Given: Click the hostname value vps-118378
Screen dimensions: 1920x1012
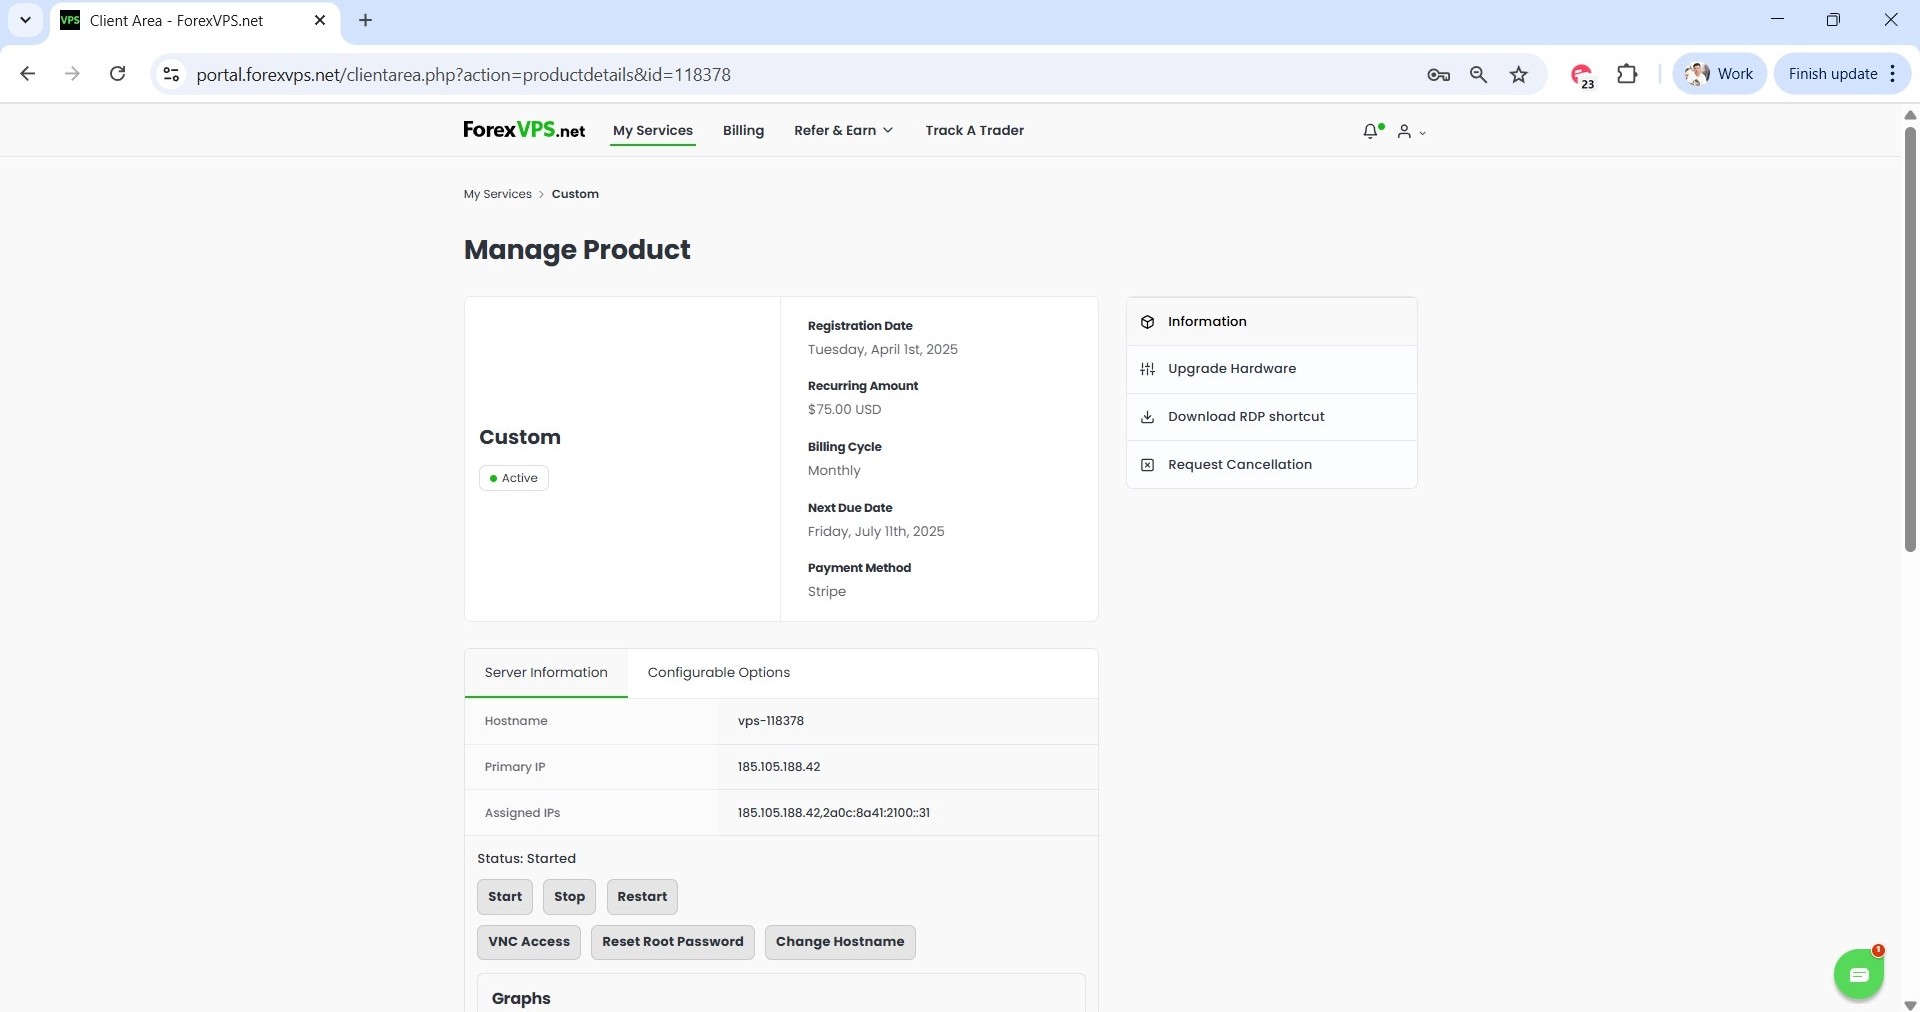Looking at the screenshot, I should point(771,721).
